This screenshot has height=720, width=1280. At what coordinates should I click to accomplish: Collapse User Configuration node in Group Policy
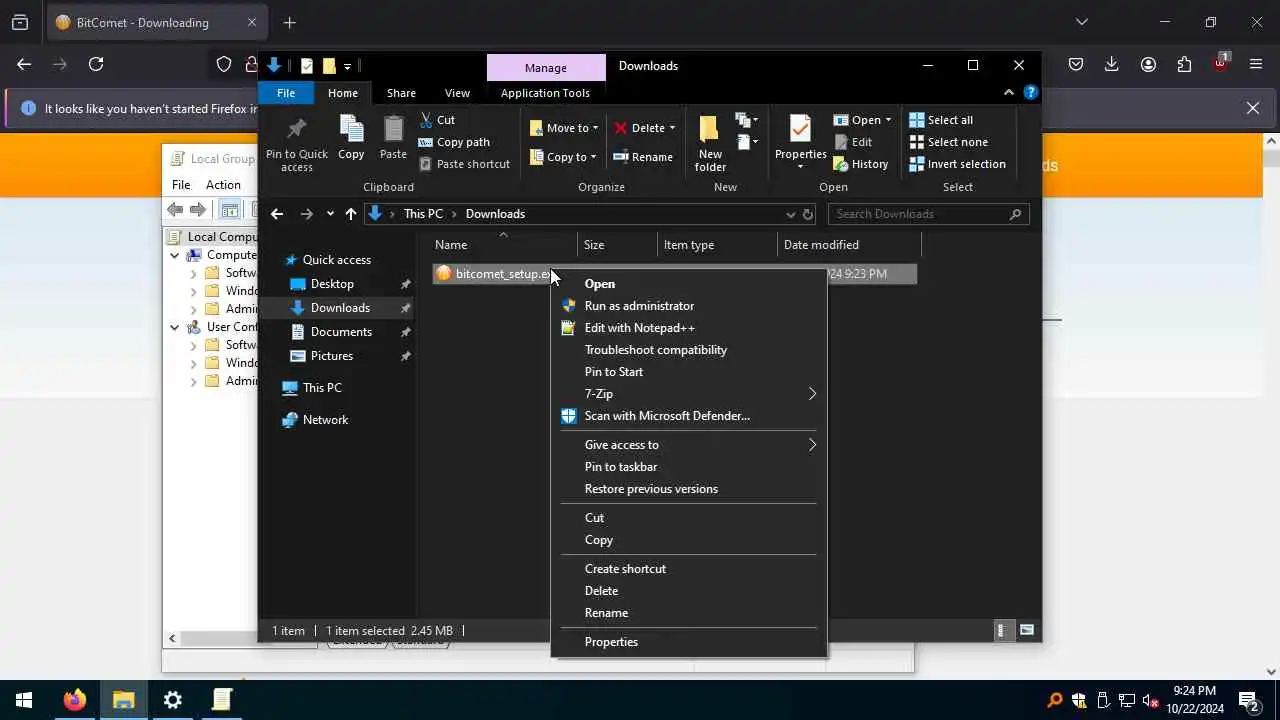[175, 327]
